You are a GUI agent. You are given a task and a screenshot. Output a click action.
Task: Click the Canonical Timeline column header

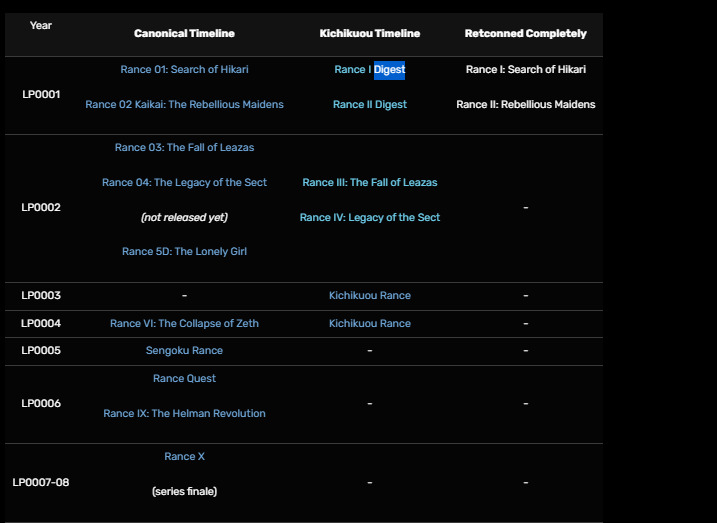coord(184,34)
